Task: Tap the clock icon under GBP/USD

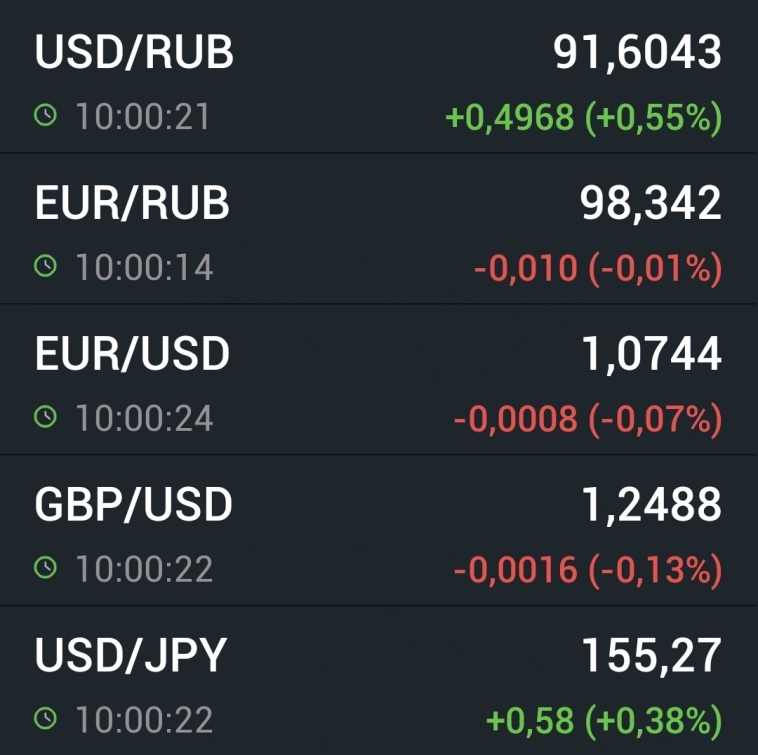Action: [x=45, y=569]
